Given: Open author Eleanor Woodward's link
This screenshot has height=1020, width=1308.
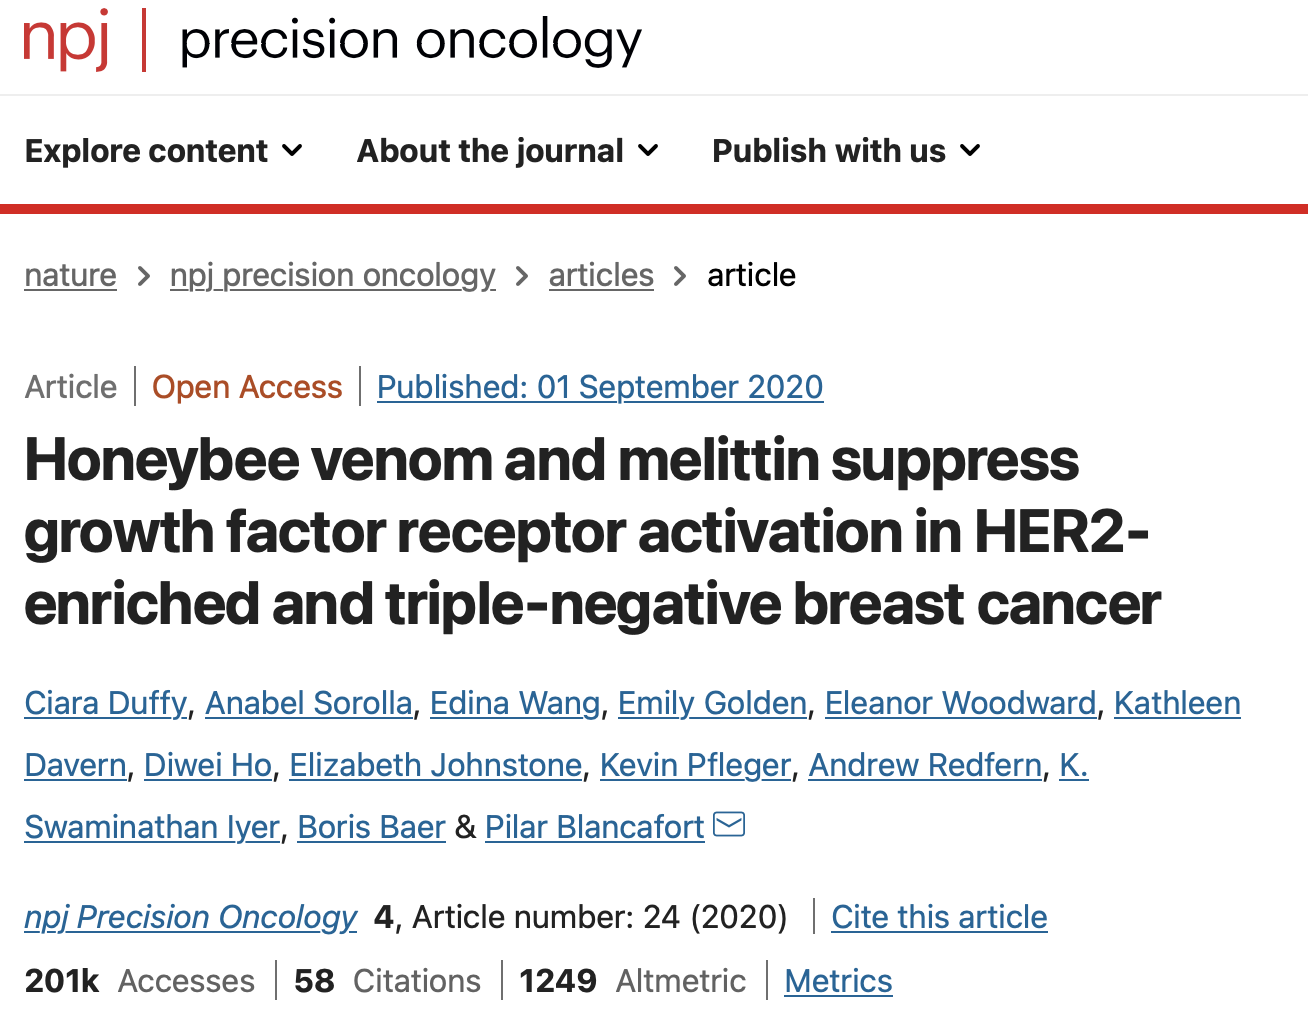Looking at the screenshot, I should 960,703.
